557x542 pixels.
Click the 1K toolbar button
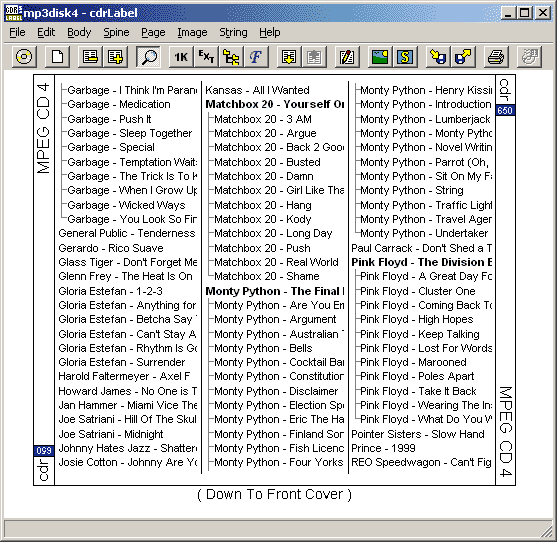181,57
